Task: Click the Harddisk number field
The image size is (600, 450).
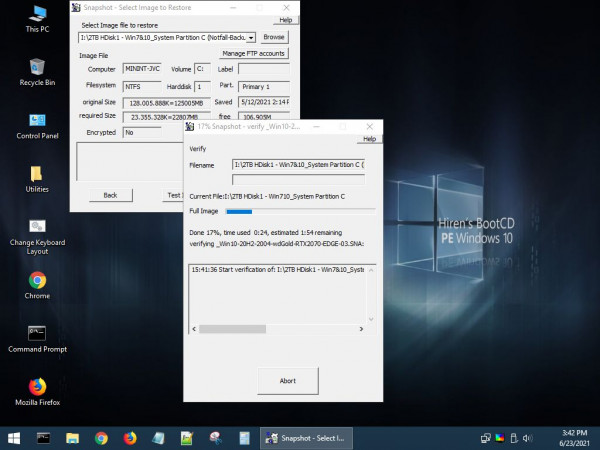Action: pyautogui.click(x=202, y=86)
